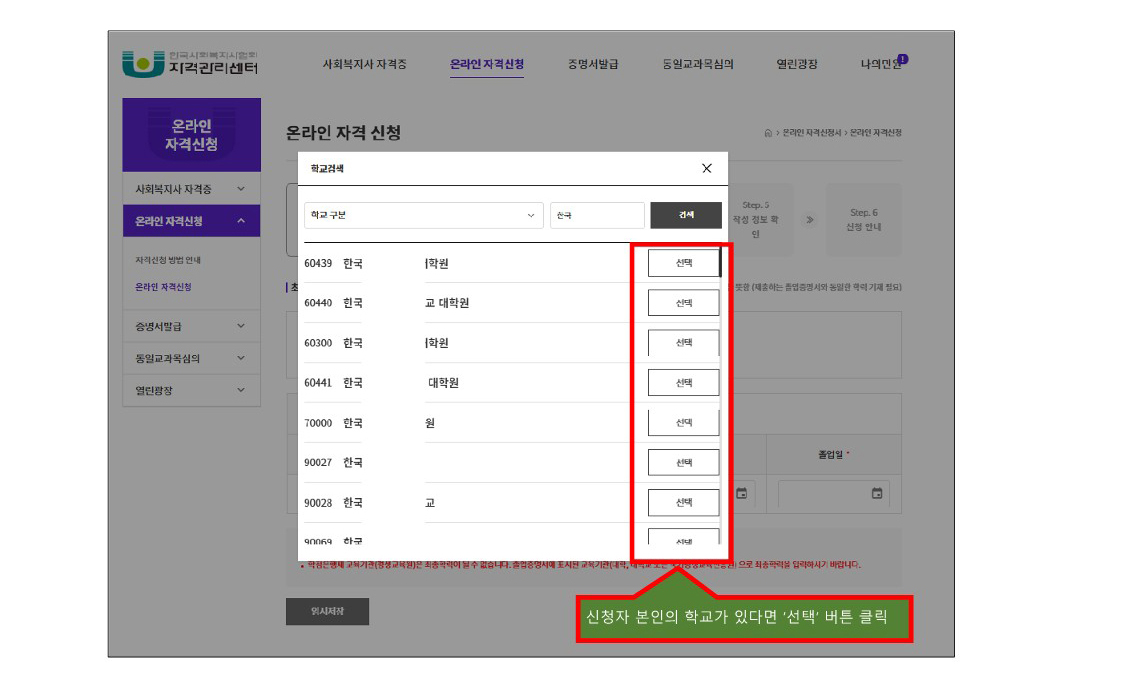The width and height of the screenshot is (1123, 688).
Task: Collapse the 온라인 자격신청 sidebar section
Action: click(191, 221)
